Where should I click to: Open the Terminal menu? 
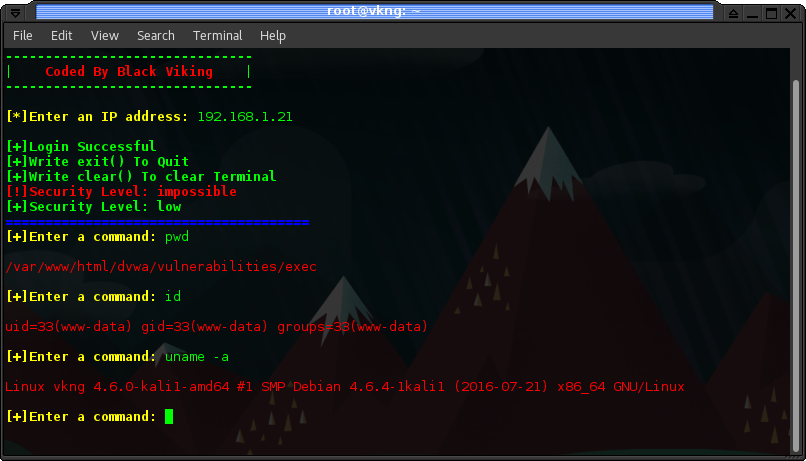click(217, 35)
